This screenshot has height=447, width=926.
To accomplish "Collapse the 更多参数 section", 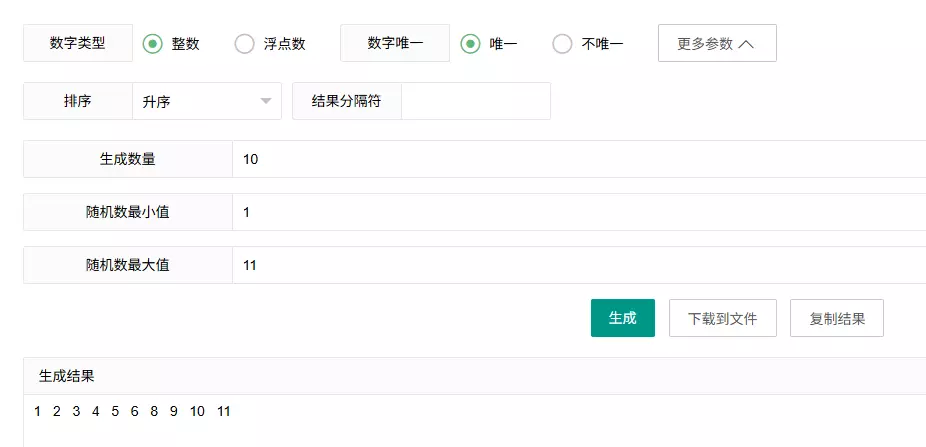I will (716, 44).
